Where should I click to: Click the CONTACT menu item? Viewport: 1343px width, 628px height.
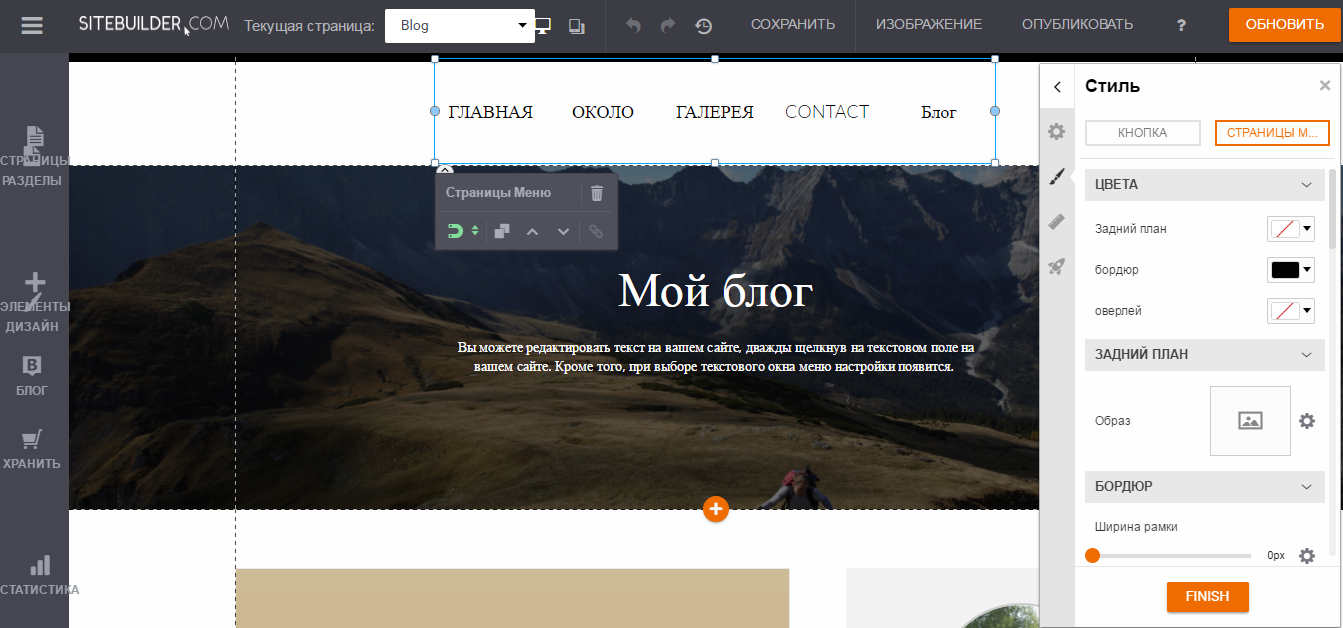(x=827, y=112)
